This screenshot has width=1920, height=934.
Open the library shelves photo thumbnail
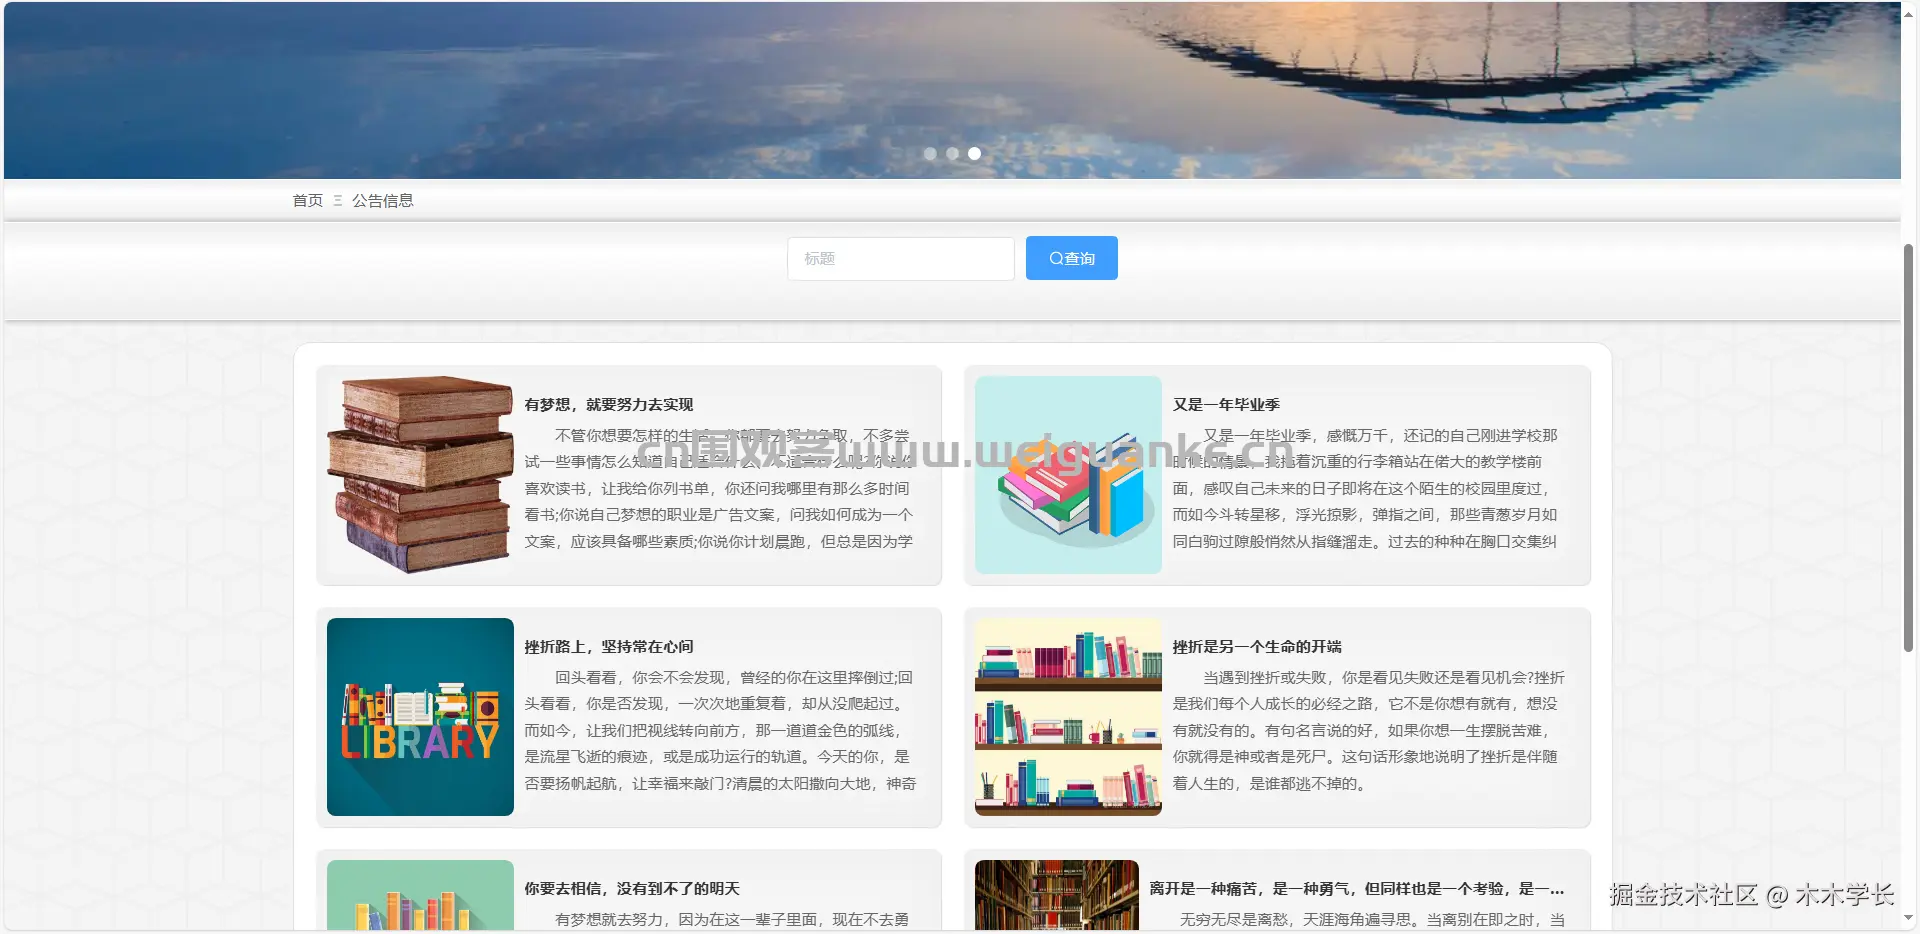1057,895
